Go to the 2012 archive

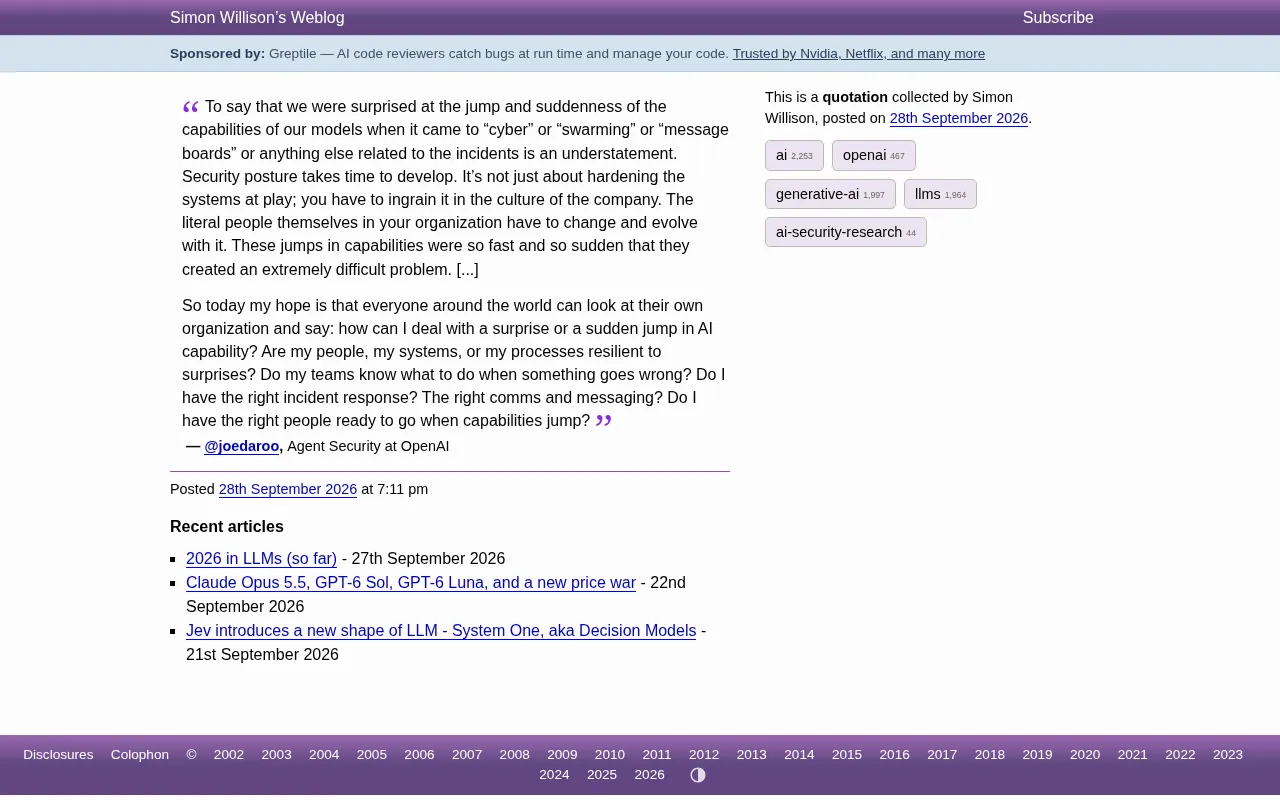[704, 755]
